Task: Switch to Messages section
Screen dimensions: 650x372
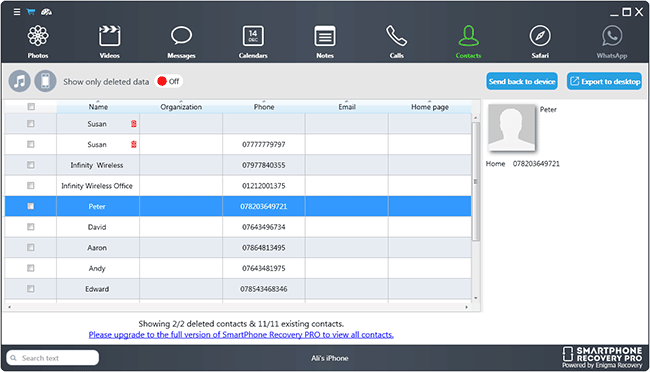Action: [x=181, y=42]
